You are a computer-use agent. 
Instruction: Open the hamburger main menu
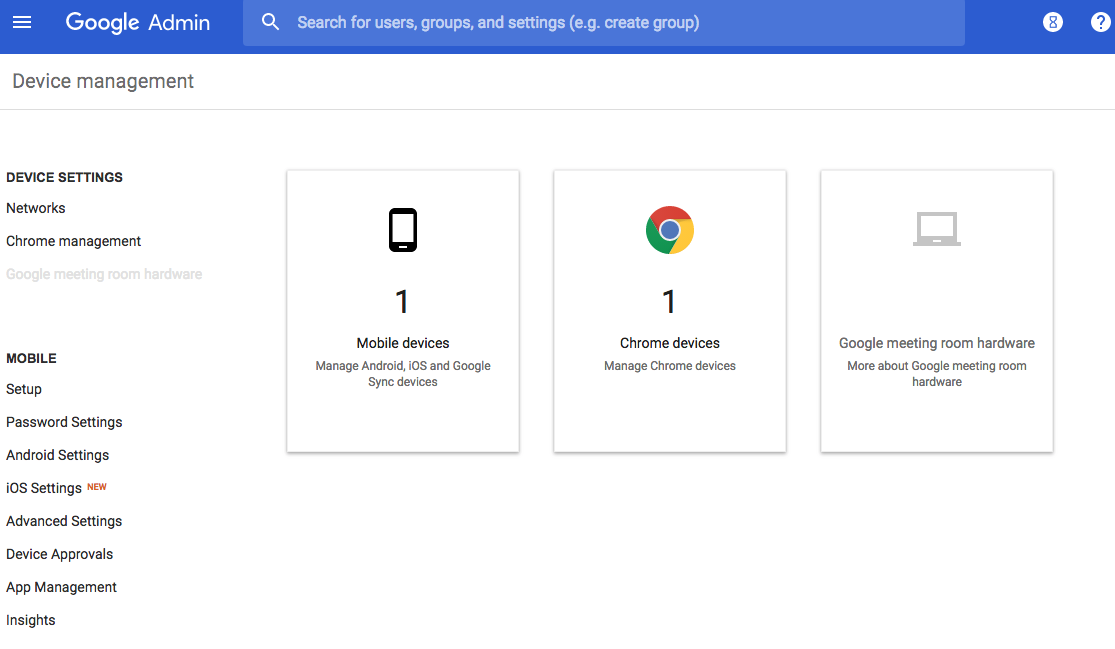click(x=22, y=22)
